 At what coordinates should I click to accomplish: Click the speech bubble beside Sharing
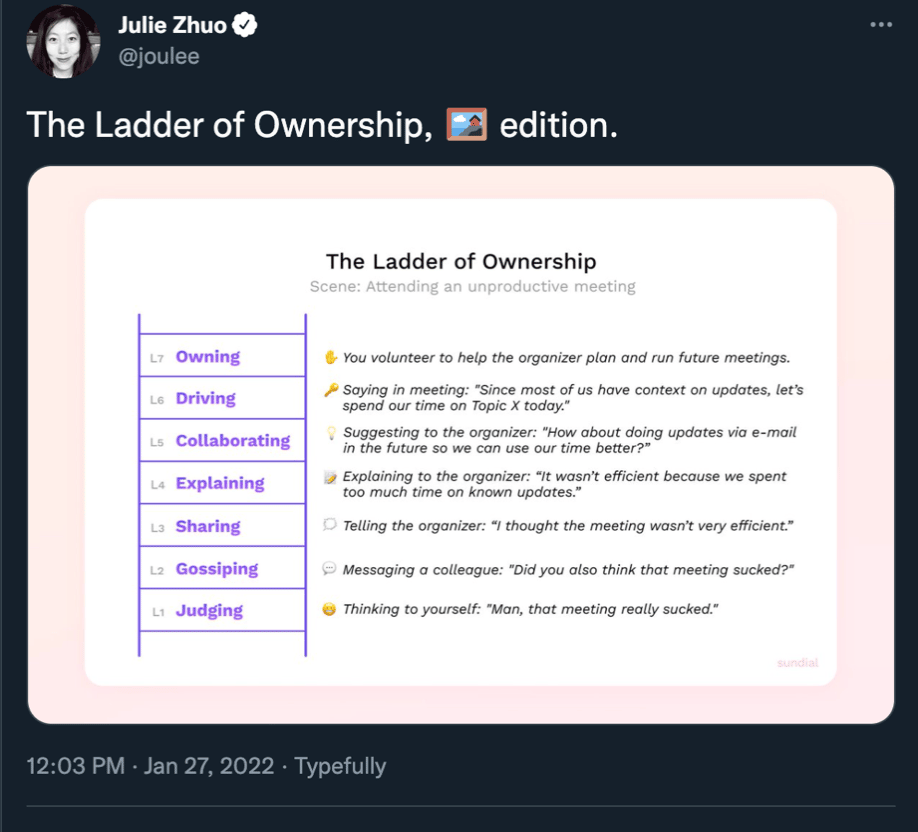coord(330,524)
